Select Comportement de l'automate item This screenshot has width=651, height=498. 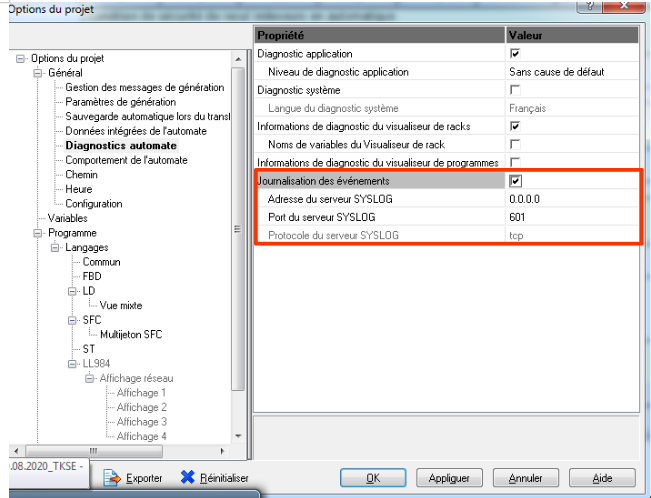click(x=126, y=160)
